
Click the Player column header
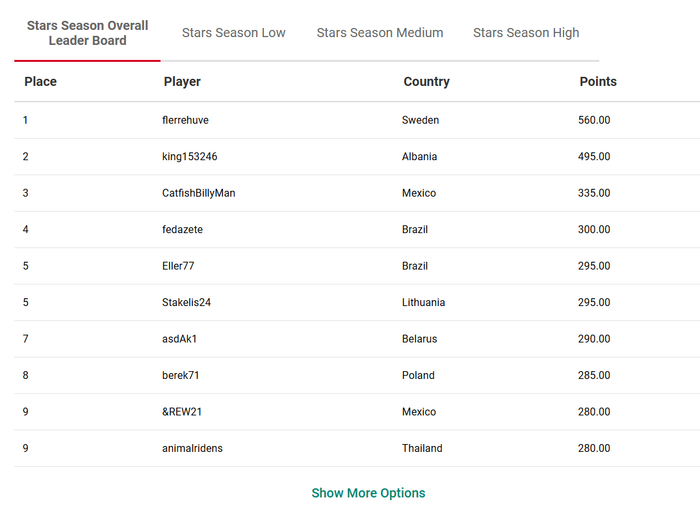tap(183, 82)
